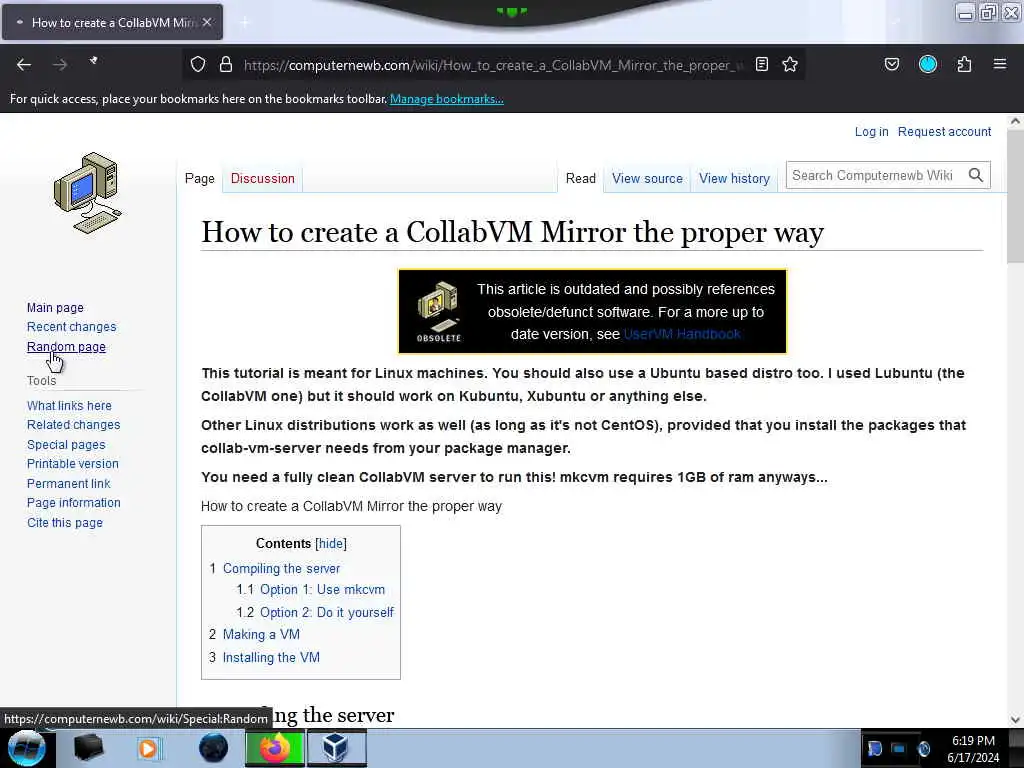
Task: Click the page vertical scrollbar thumb
Action: [1015, 196]
